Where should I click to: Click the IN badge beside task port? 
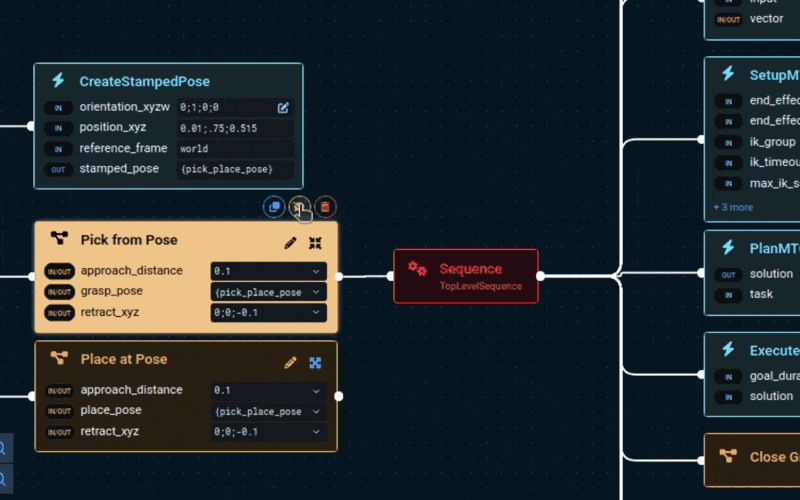[x=728, y=295]
